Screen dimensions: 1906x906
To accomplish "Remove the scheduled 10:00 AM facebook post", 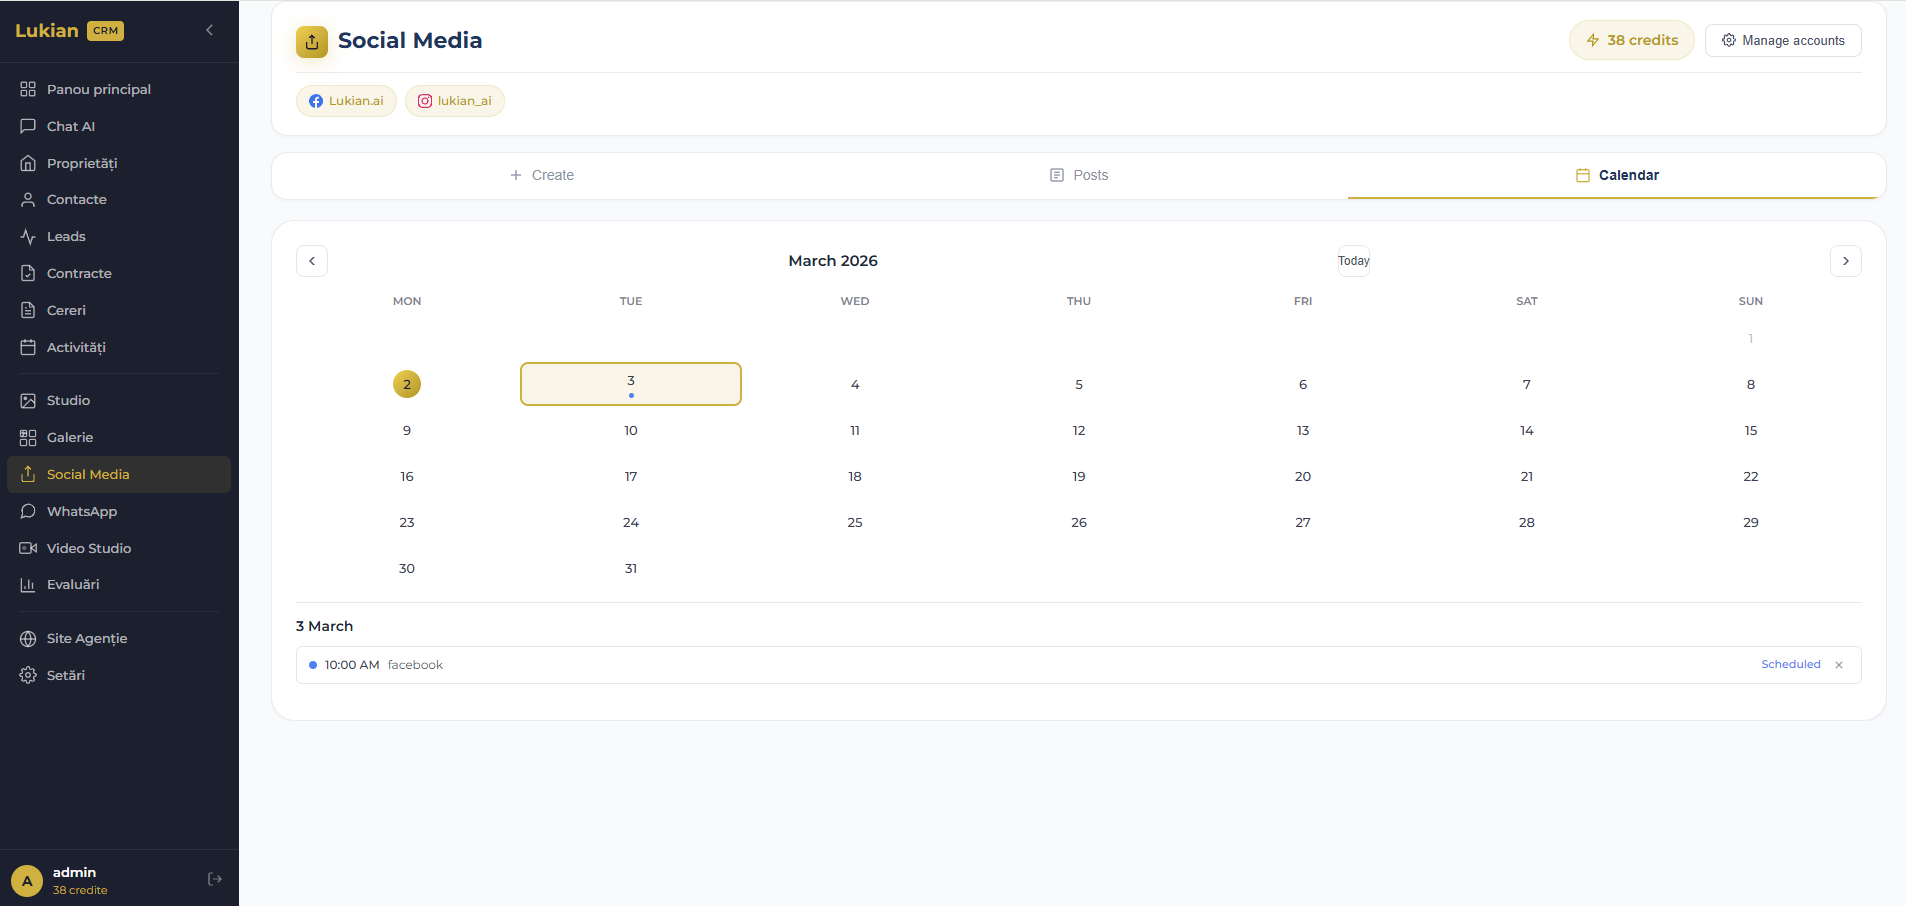I will [1839, 665].
